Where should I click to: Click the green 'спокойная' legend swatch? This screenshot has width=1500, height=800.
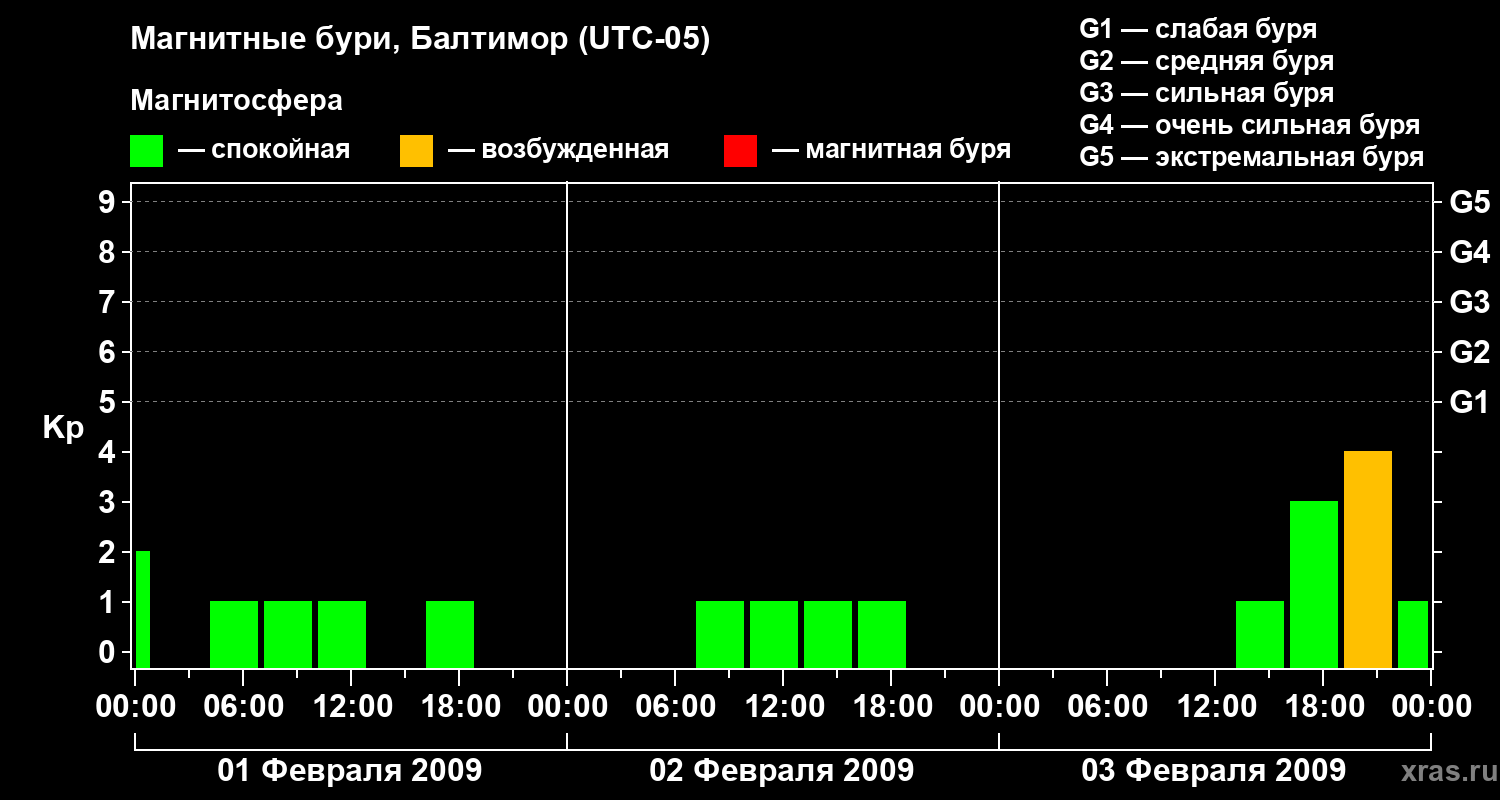coord(146,151)
